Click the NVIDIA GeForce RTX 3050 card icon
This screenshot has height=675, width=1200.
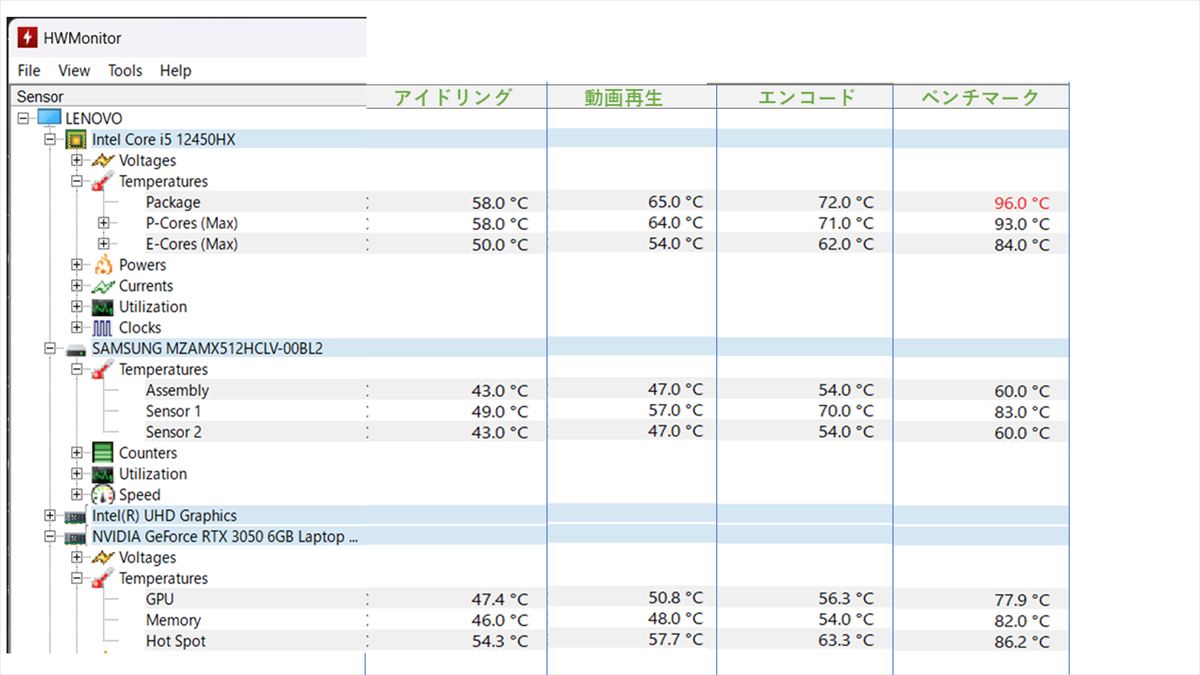(x=76, y=537)
